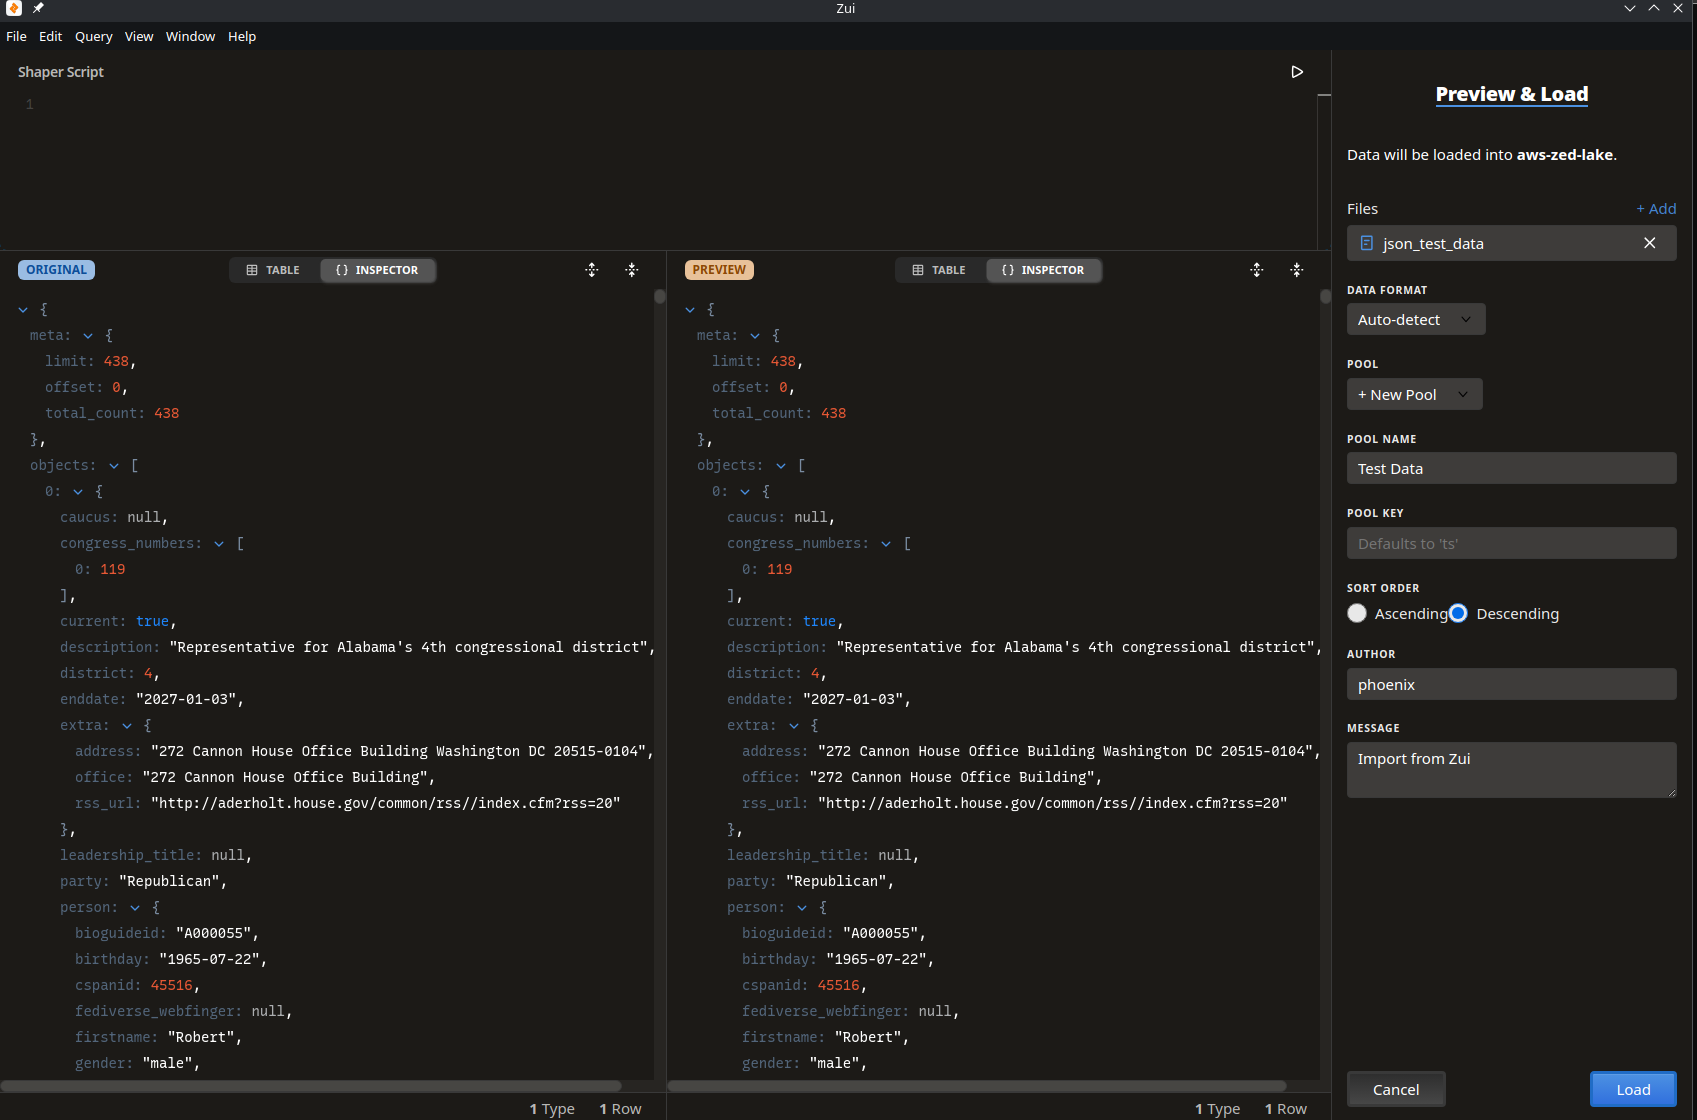Click the Pool Key input field
The width and height of the screenshot is (1697, 1120).
click(x=1511, y=544)
